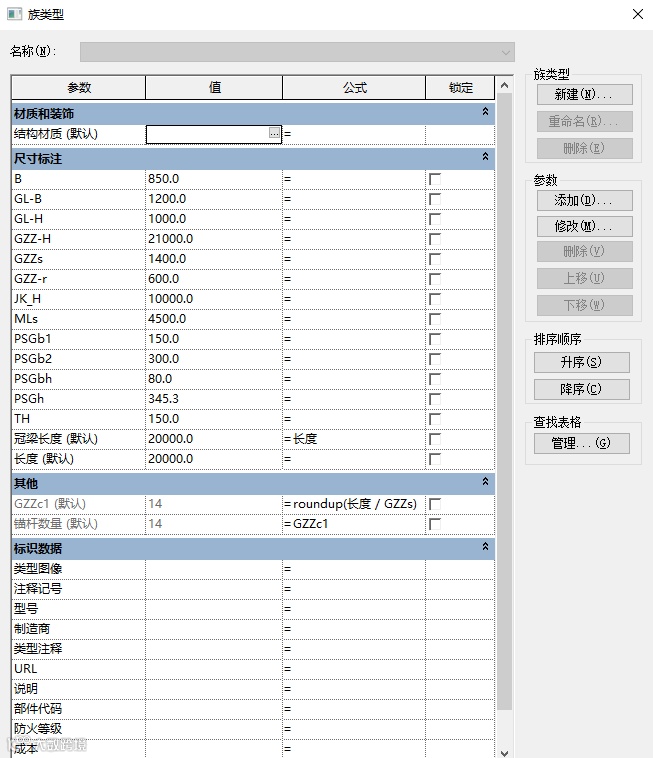Screen dimensions: 653x758
Task: Click 下移(W) move down button
Action: [x=584, y=306]
